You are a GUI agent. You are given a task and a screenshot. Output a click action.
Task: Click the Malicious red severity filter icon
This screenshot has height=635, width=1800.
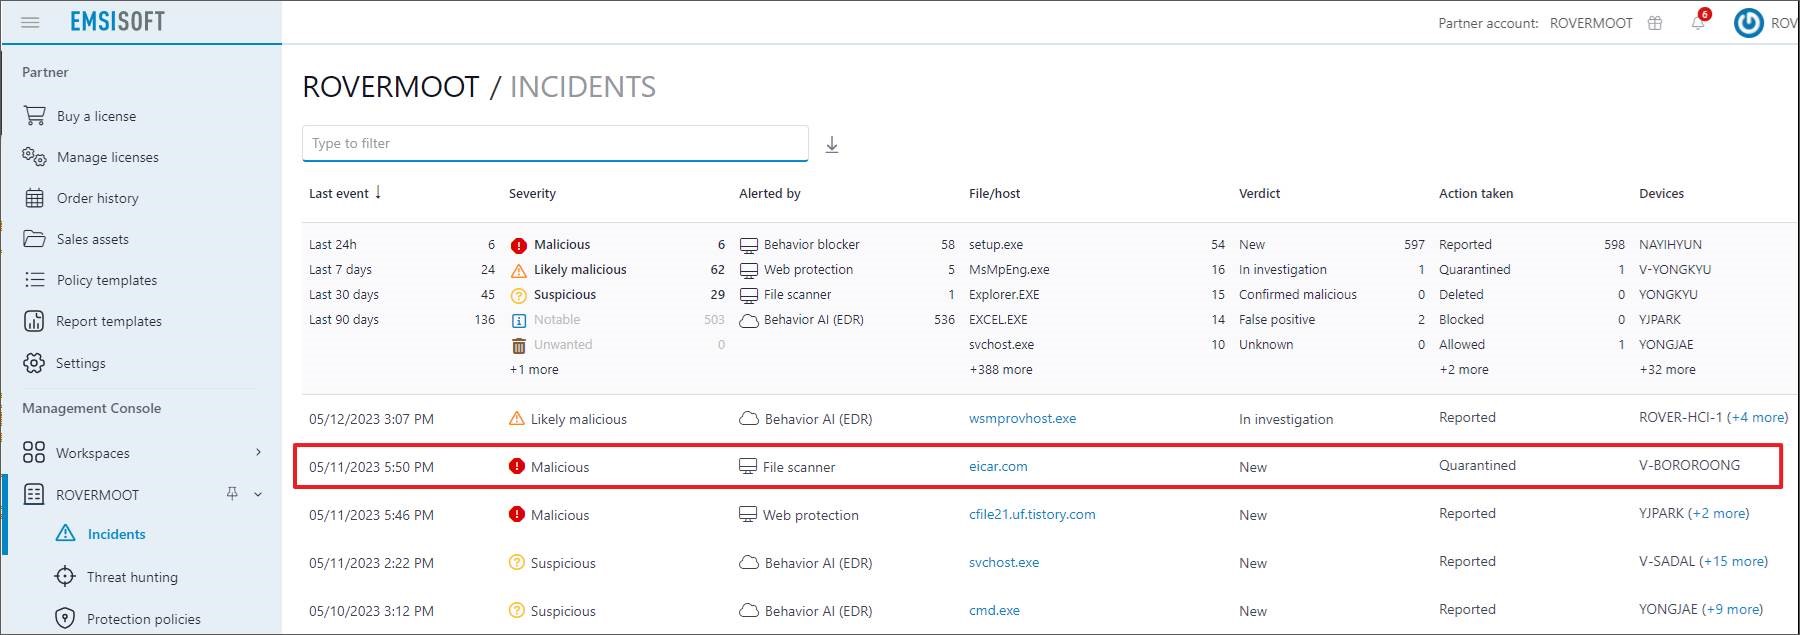[x=518, y=245]
